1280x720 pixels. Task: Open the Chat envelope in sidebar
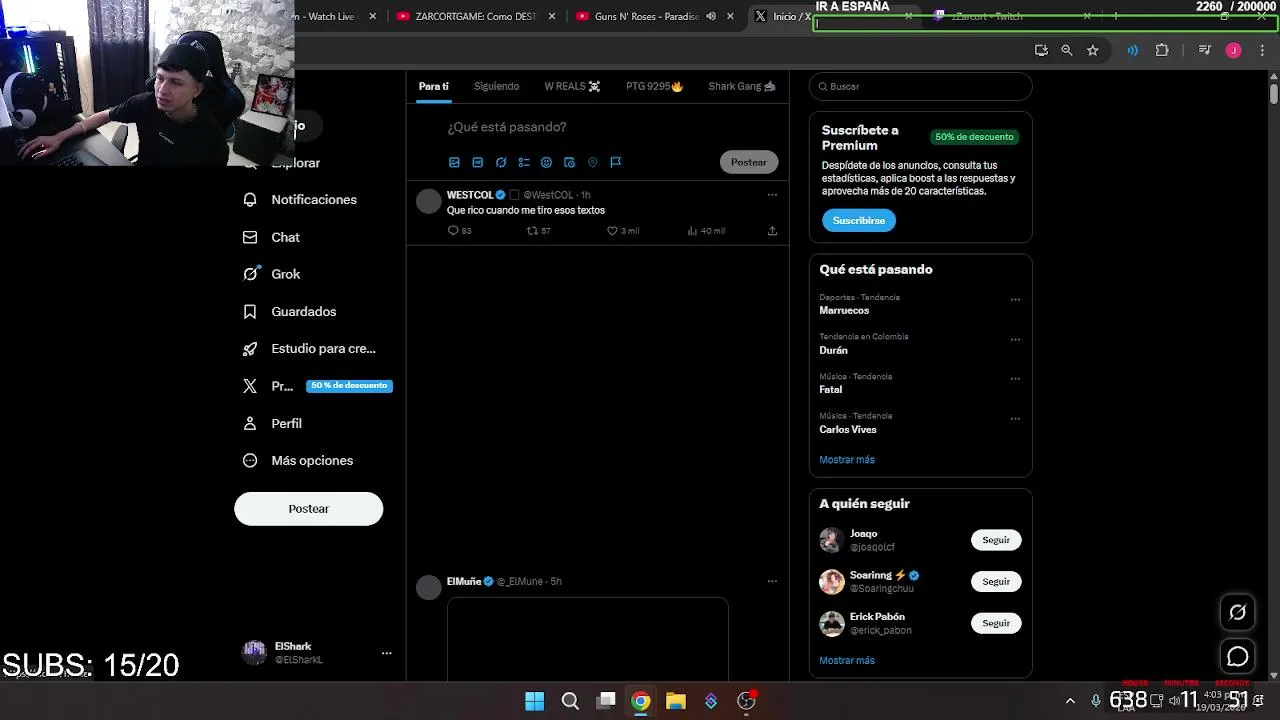pos(250,237)
